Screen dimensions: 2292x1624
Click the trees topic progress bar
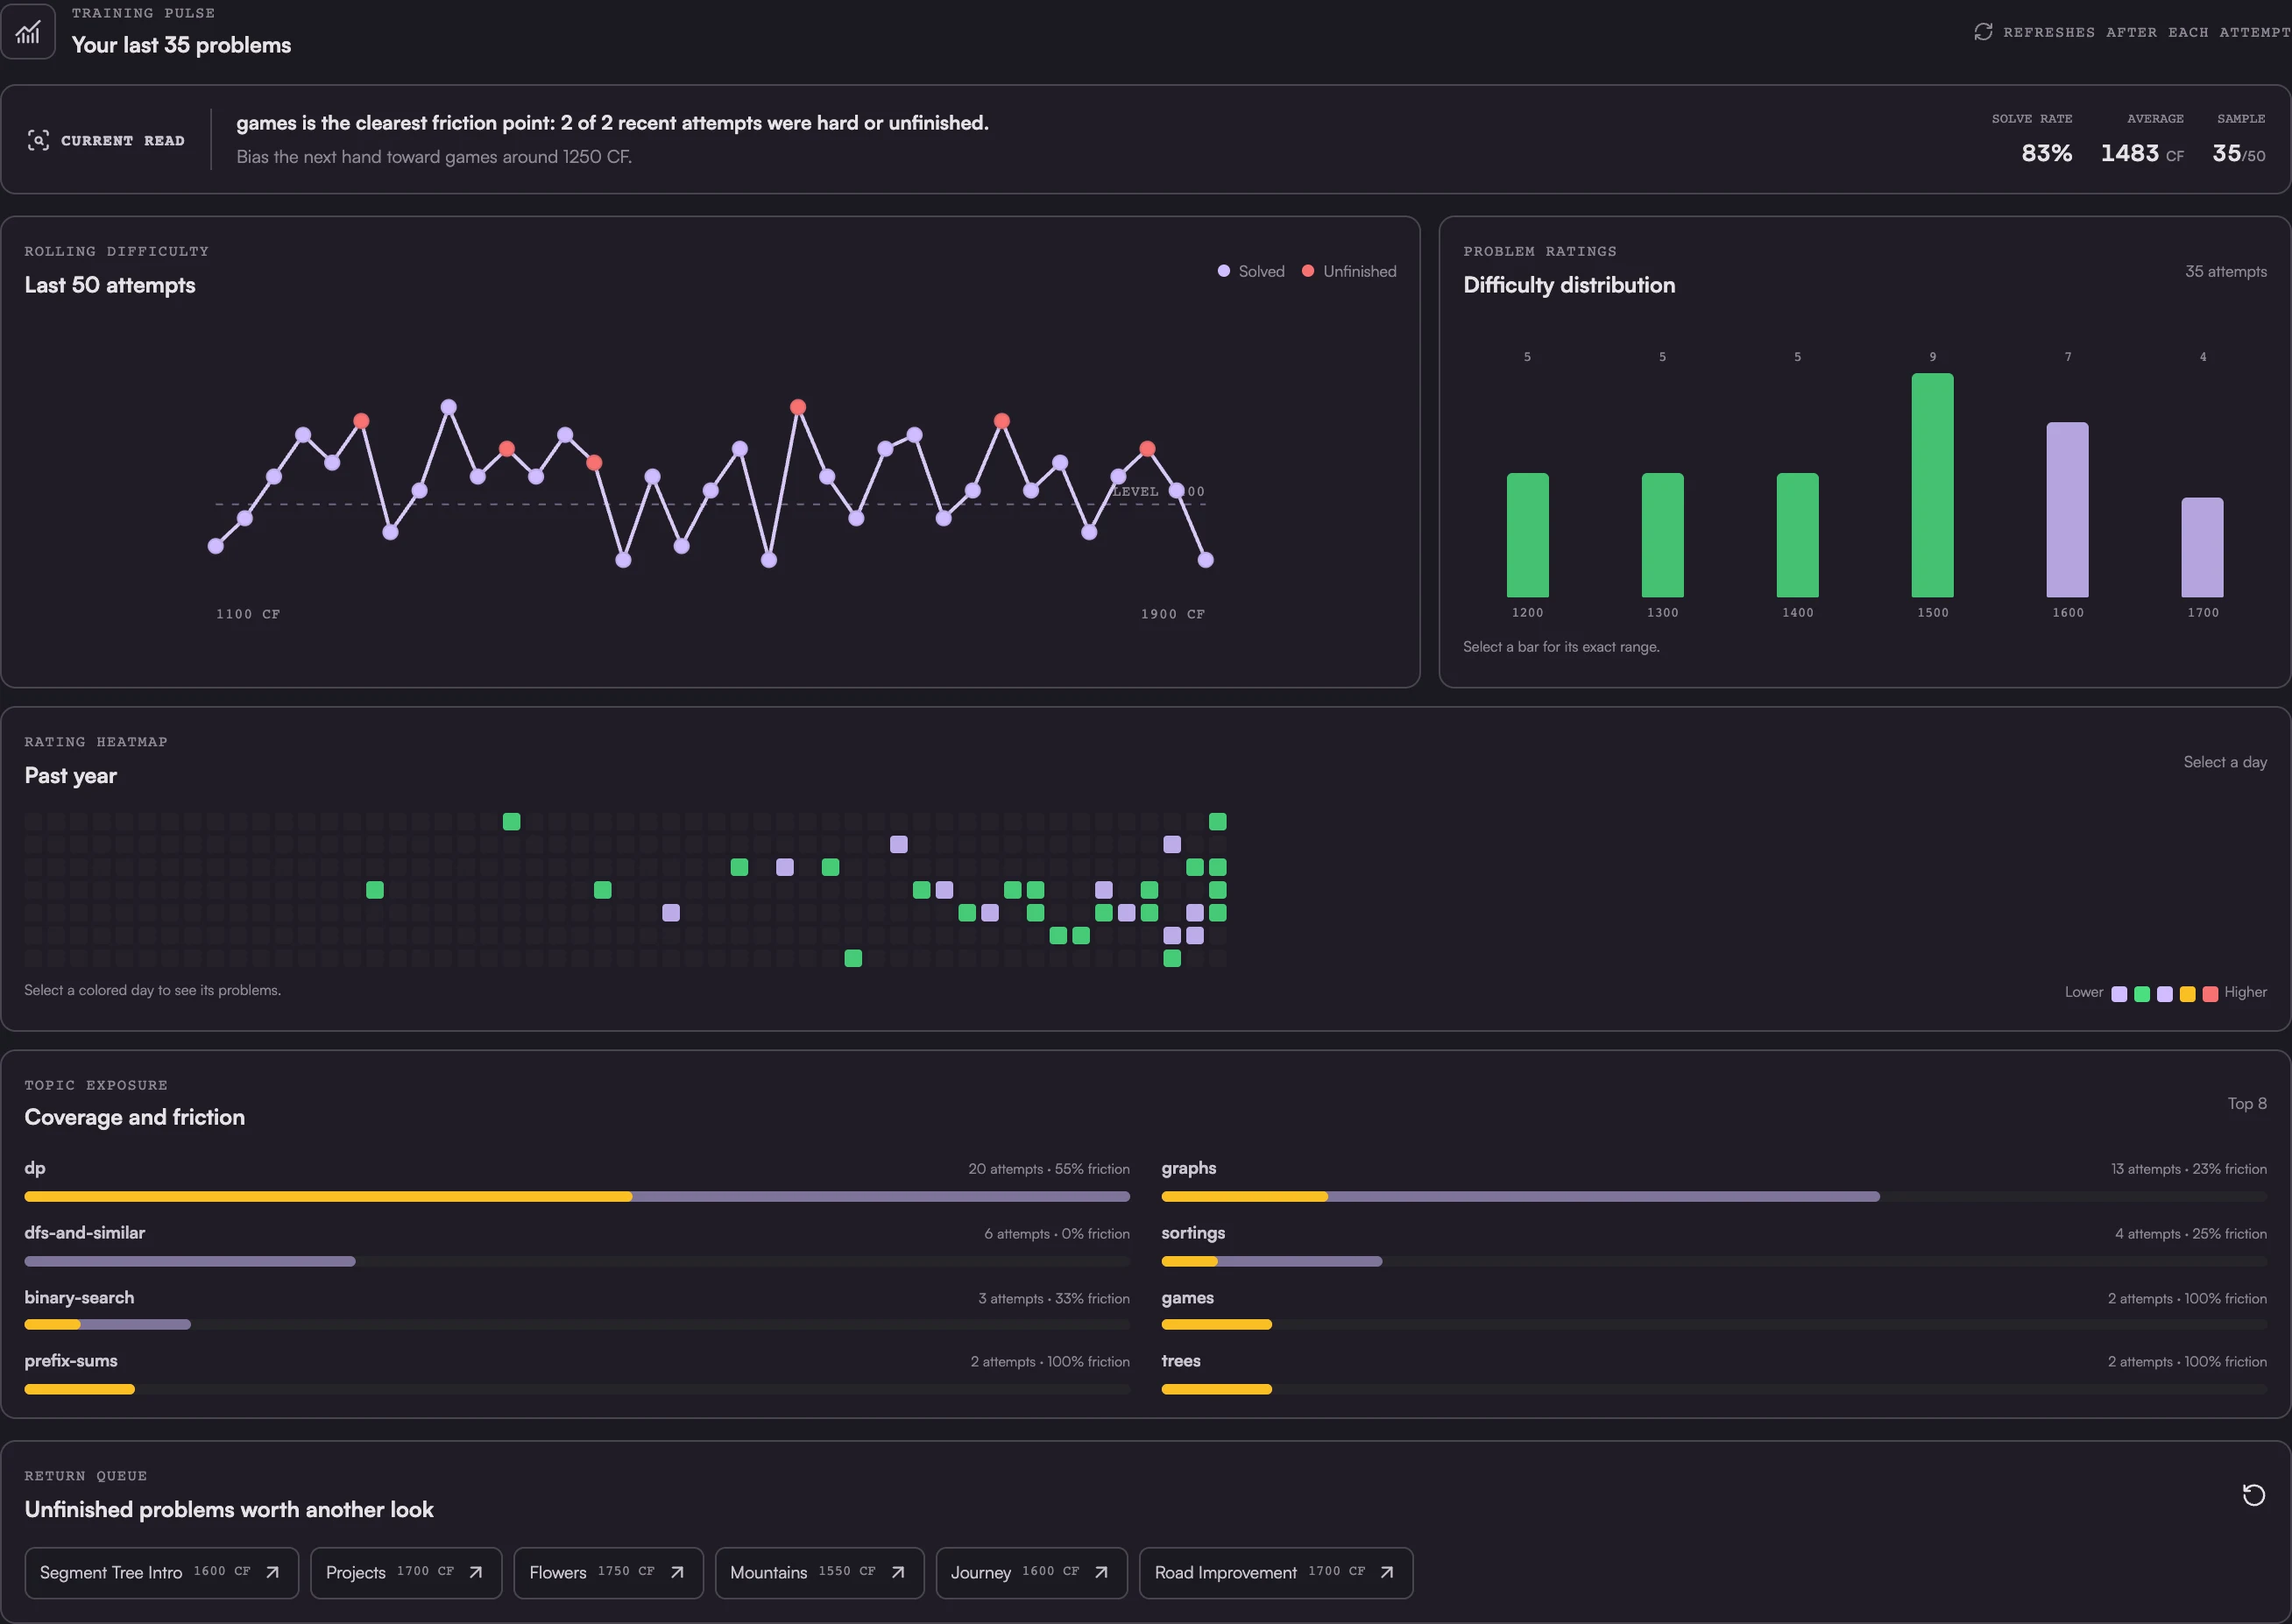pos(1714,1389)
